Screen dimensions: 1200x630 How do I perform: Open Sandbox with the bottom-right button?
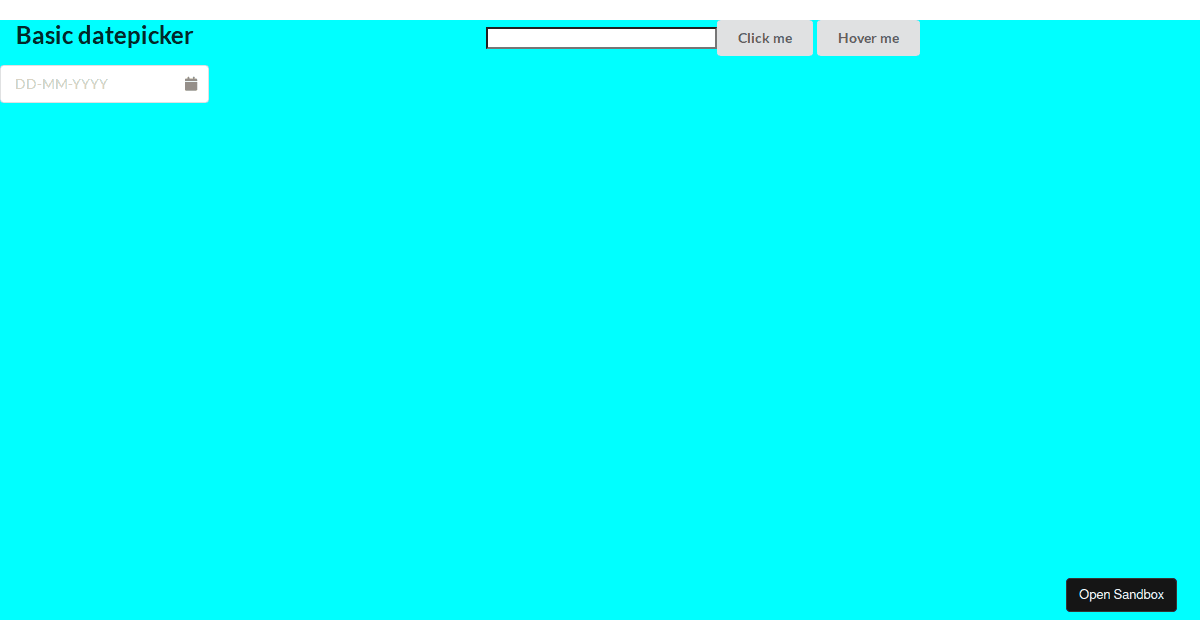coord(1121,594)
